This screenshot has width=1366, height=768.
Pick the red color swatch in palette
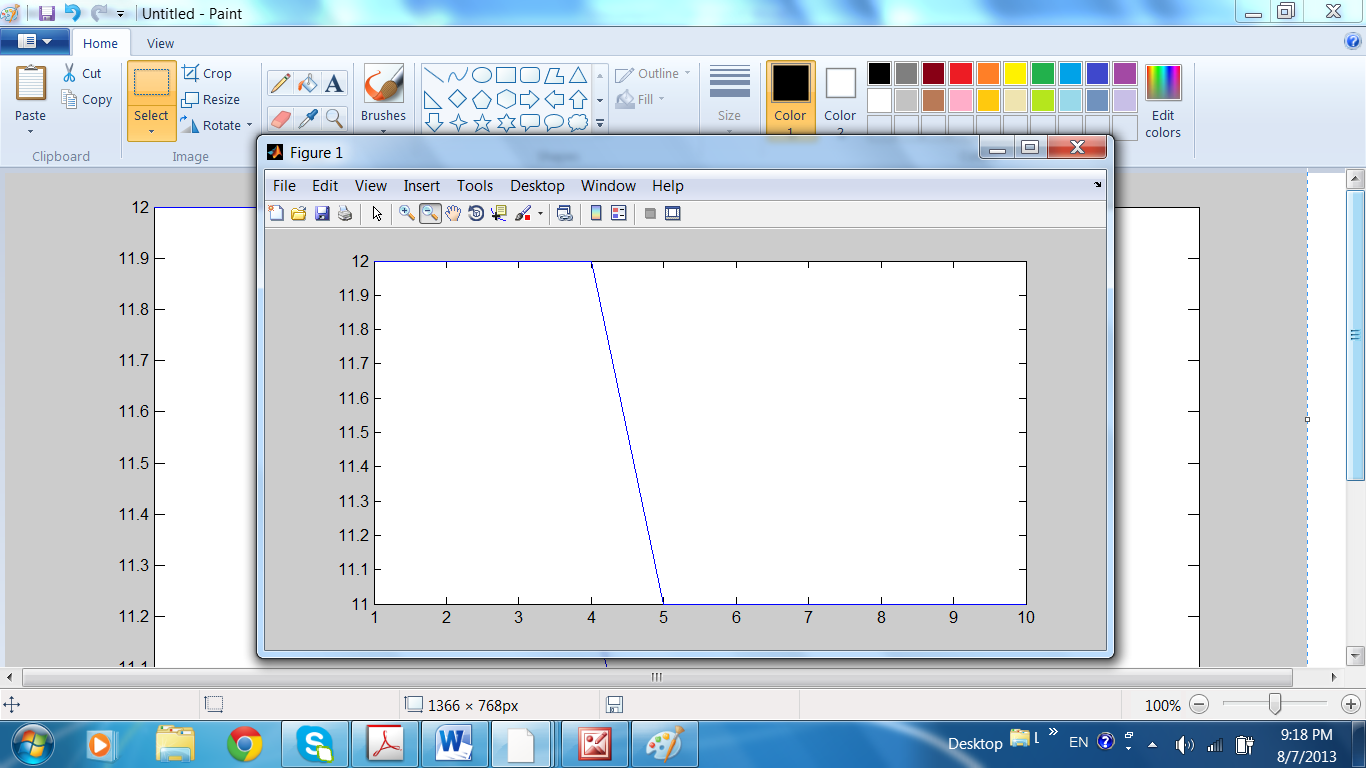960,73
